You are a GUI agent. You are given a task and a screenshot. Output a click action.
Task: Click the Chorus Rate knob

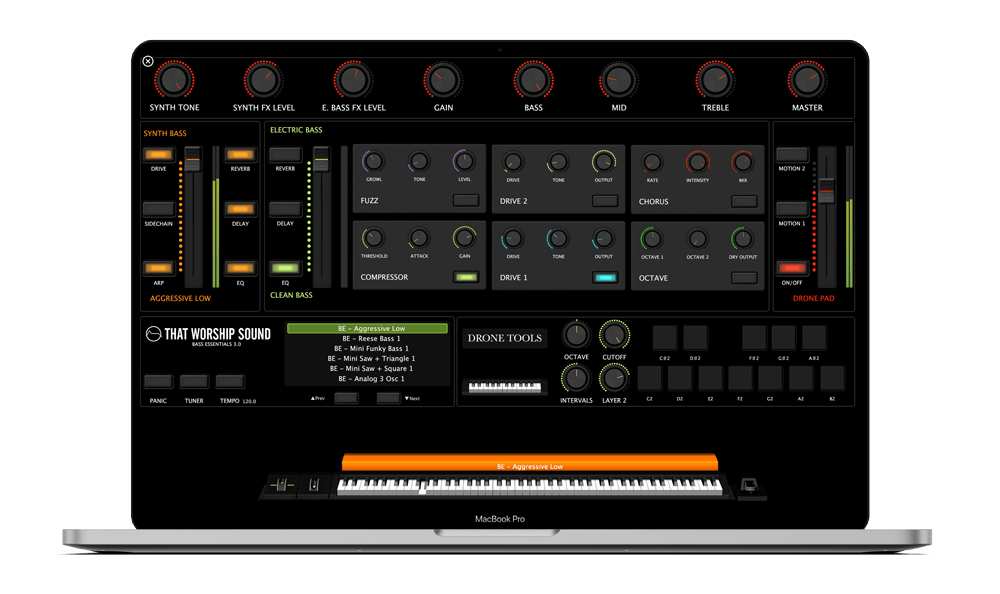652,162
